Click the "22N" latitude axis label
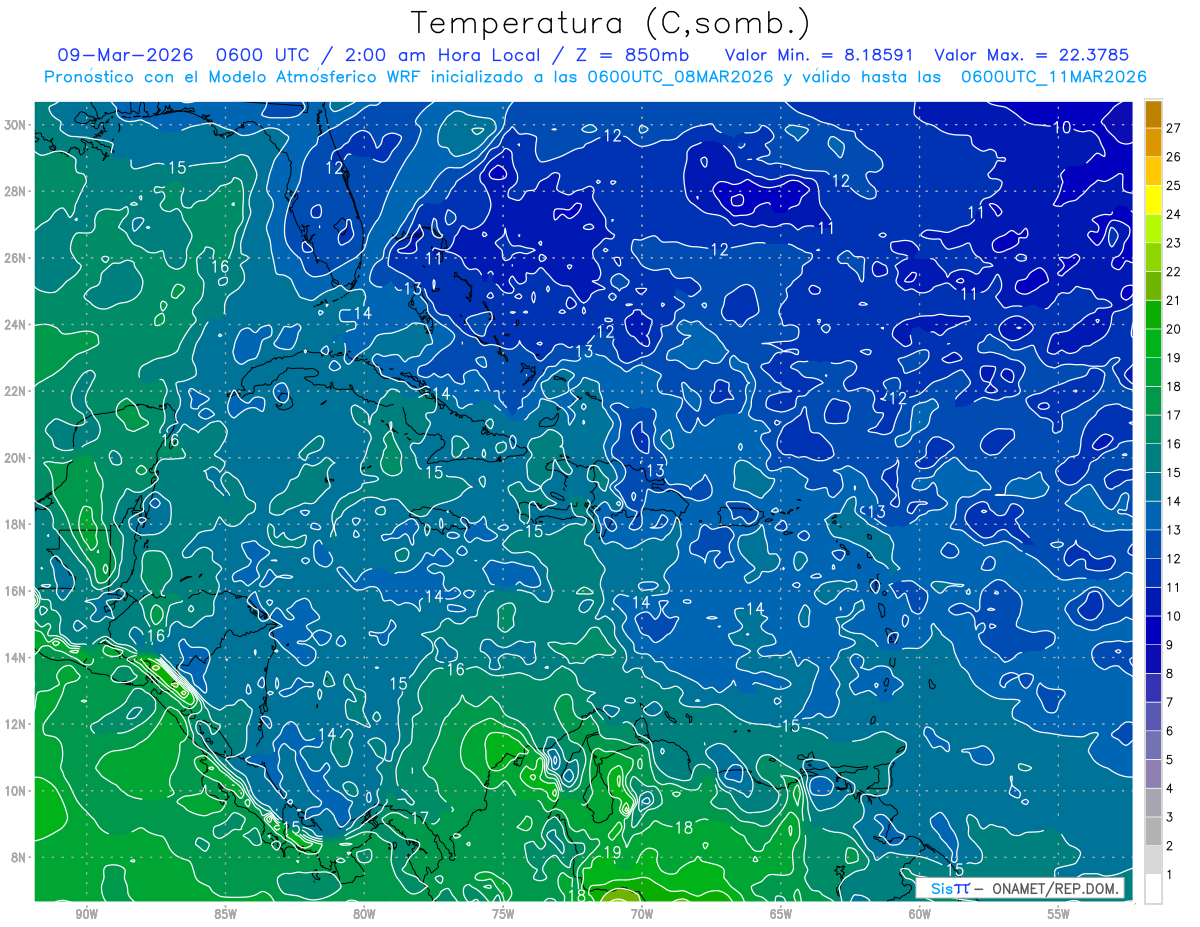This screenshot has width=1200, height=927. (x=14, y=391)
